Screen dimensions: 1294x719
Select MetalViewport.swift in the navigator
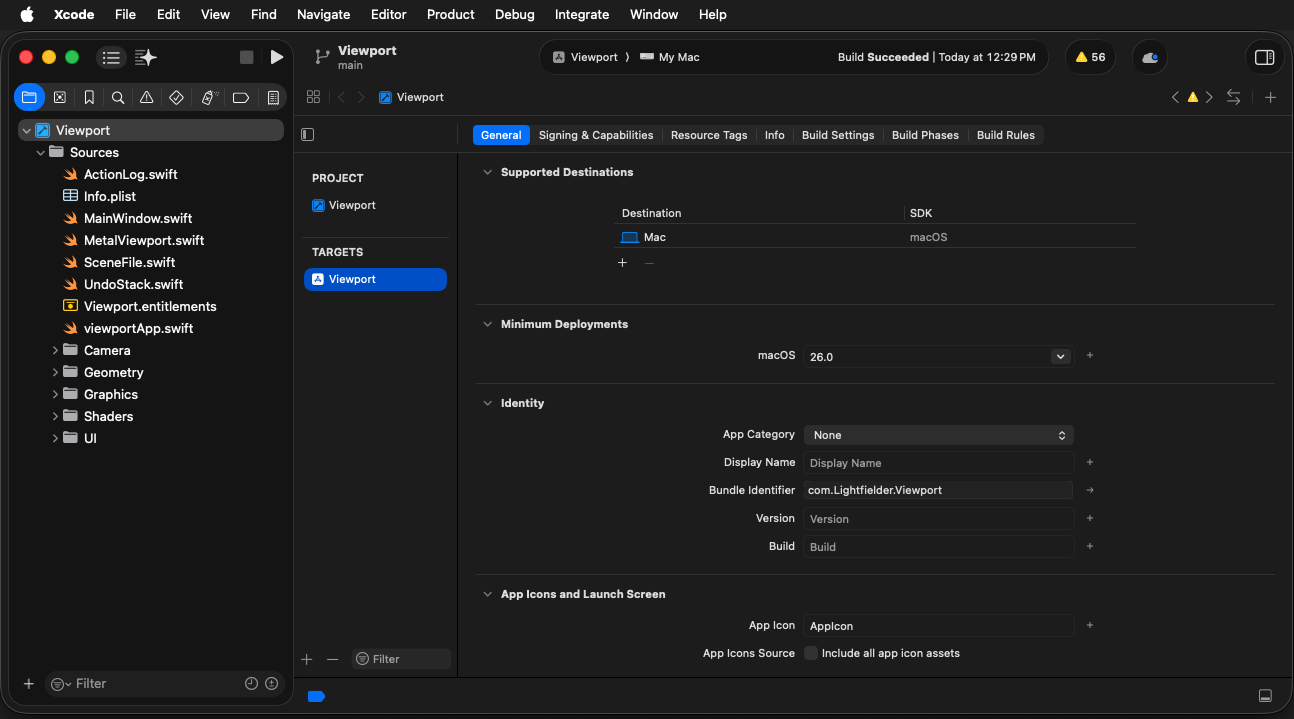point(144,240)
